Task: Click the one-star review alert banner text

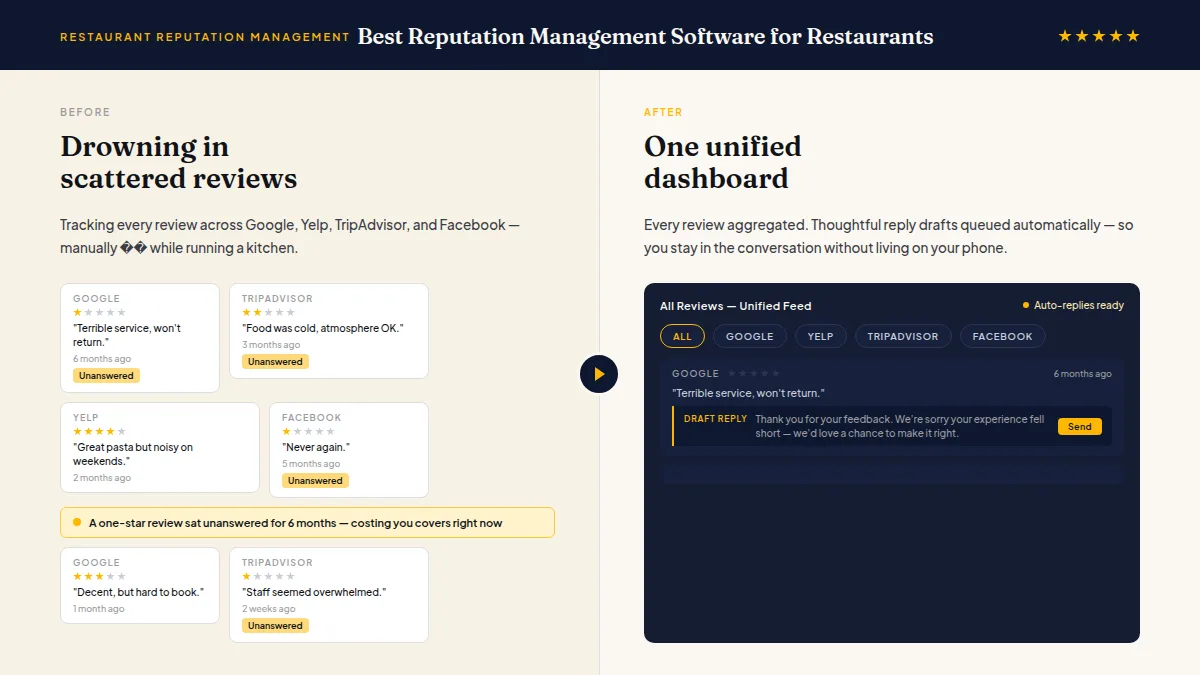Action: 295,523
